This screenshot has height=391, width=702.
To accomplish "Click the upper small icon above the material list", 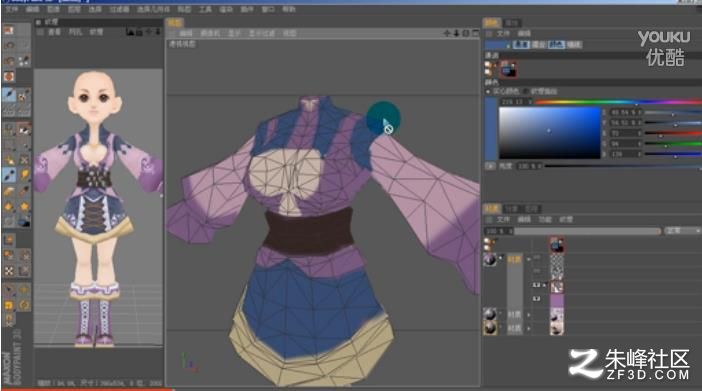I will pos(488,241).
